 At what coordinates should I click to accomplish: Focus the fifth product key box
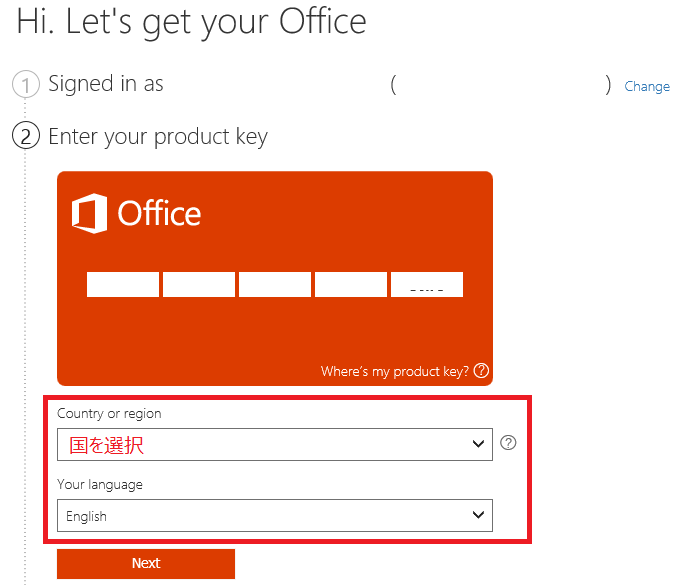pos(427,284)
